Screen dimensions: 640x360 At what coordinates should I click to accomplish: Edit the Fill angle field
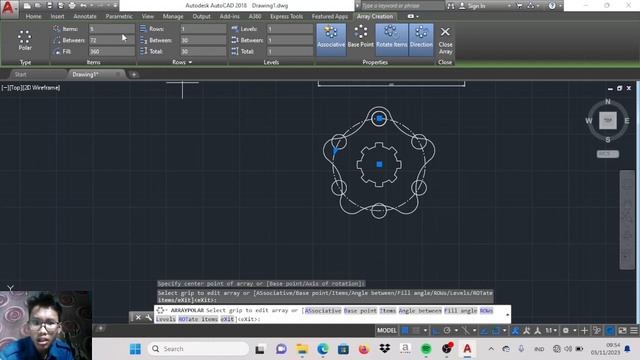[111, 51]
